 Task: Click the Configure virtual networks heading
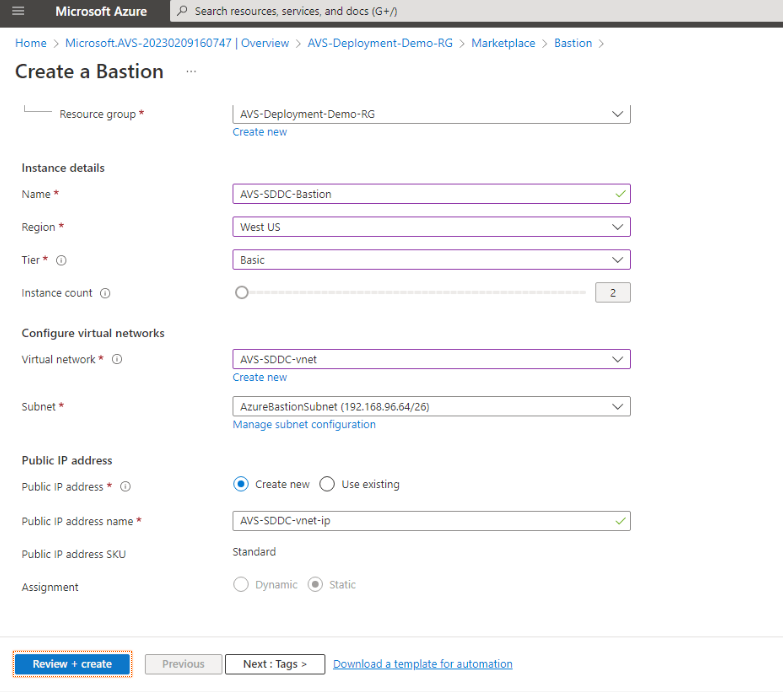point(93,333)
